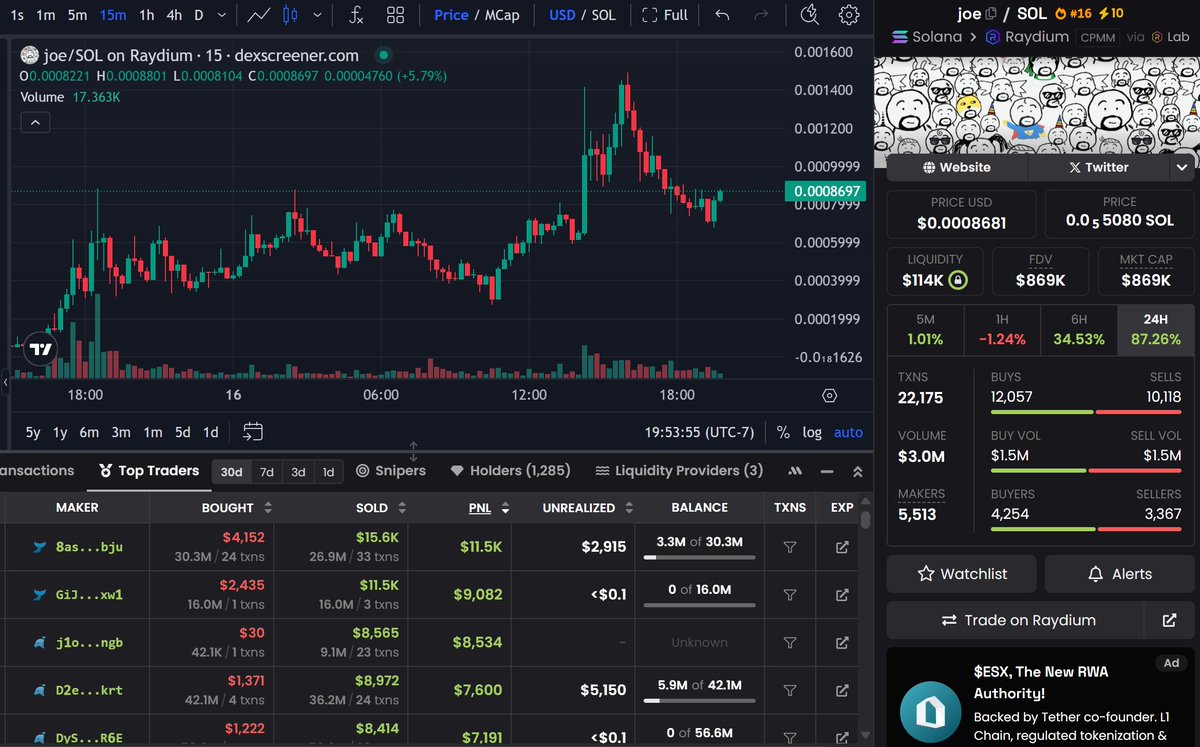The width and height of the screenshot is (1200, 747).
Task: Maximize the bottom panel with double chevron
Action: 857,471
